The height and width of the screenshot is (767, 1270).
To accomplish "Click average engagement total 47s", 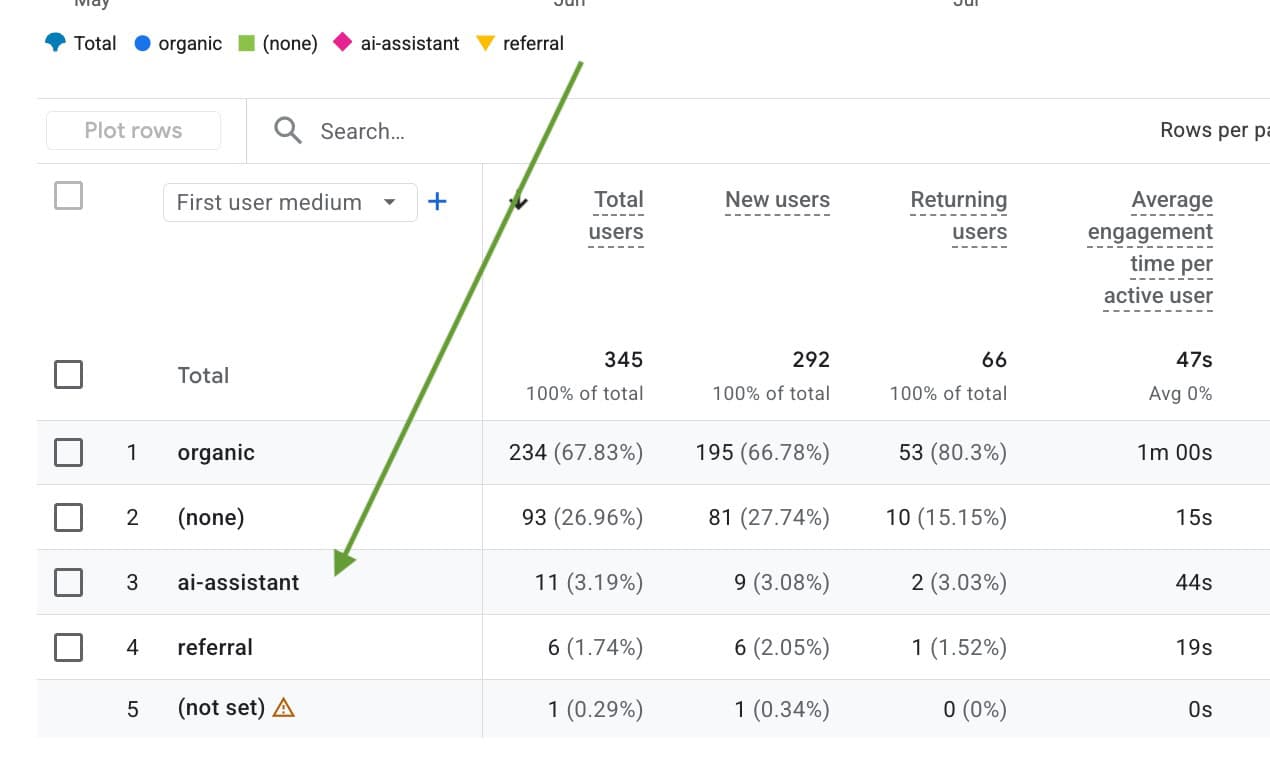I will 1194,359.
